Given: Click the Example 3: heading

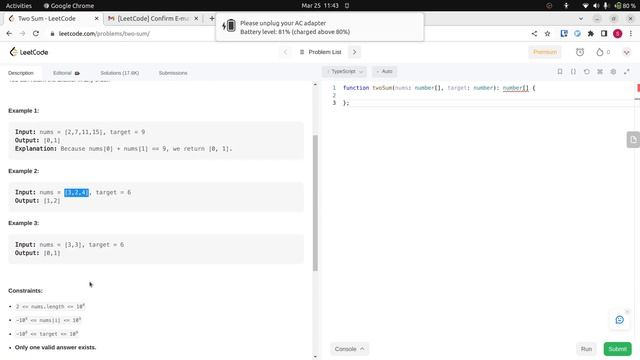Looking at the screenshot, I should [24, 223].
